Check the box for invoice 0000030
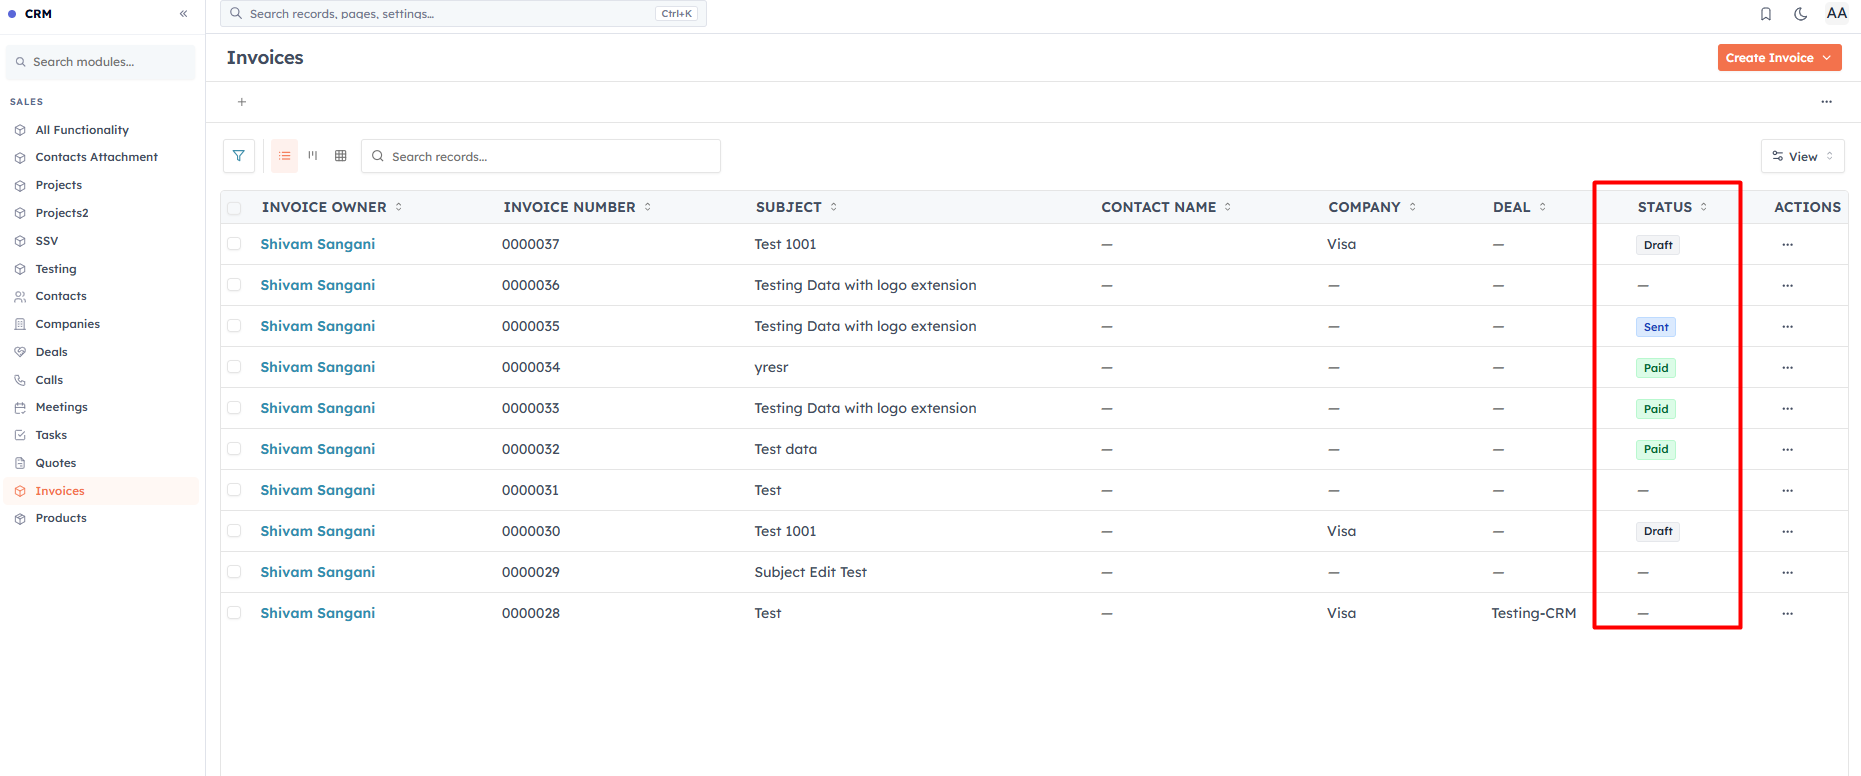1861x776 pixels. point(234,531)
